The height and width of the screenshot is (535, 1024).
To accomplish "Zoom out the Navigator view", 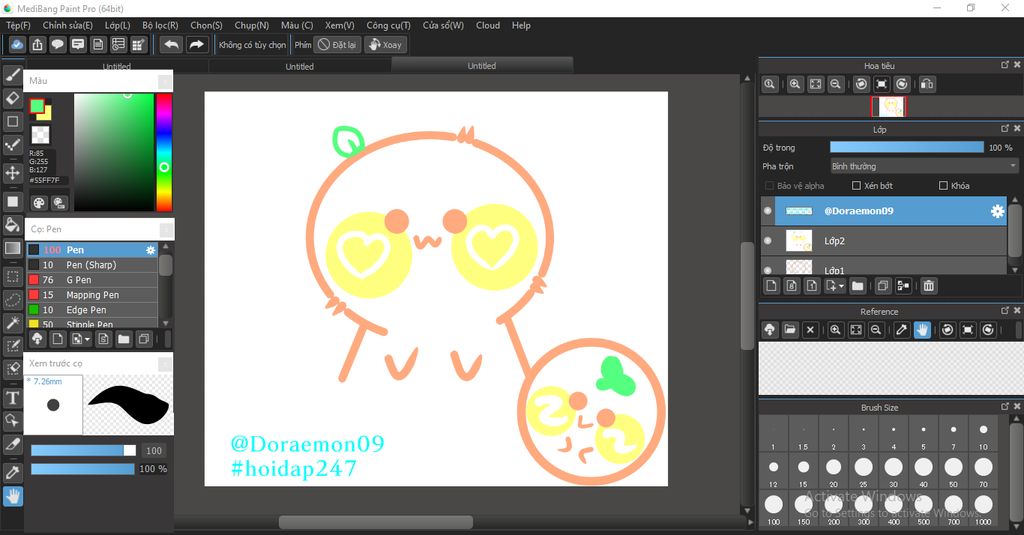I will click(835, 84).
